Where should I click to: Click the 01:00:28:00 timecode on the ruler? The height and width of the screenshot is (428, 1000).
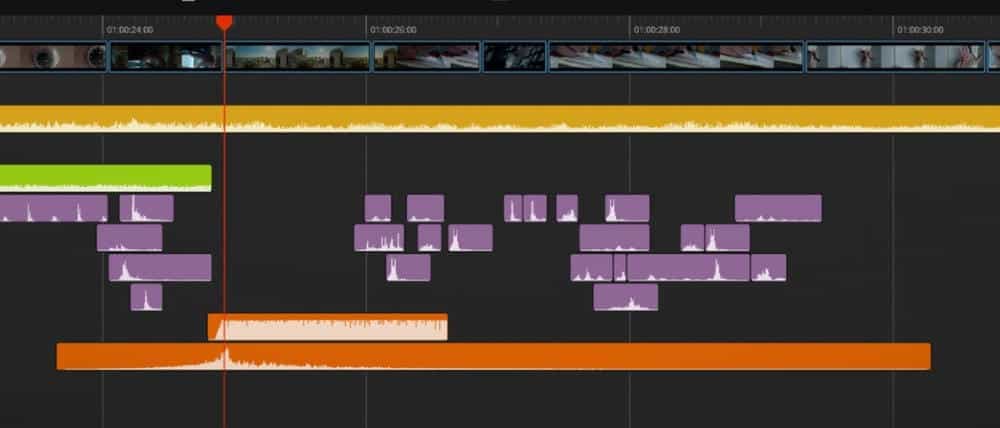click(657, 30)
